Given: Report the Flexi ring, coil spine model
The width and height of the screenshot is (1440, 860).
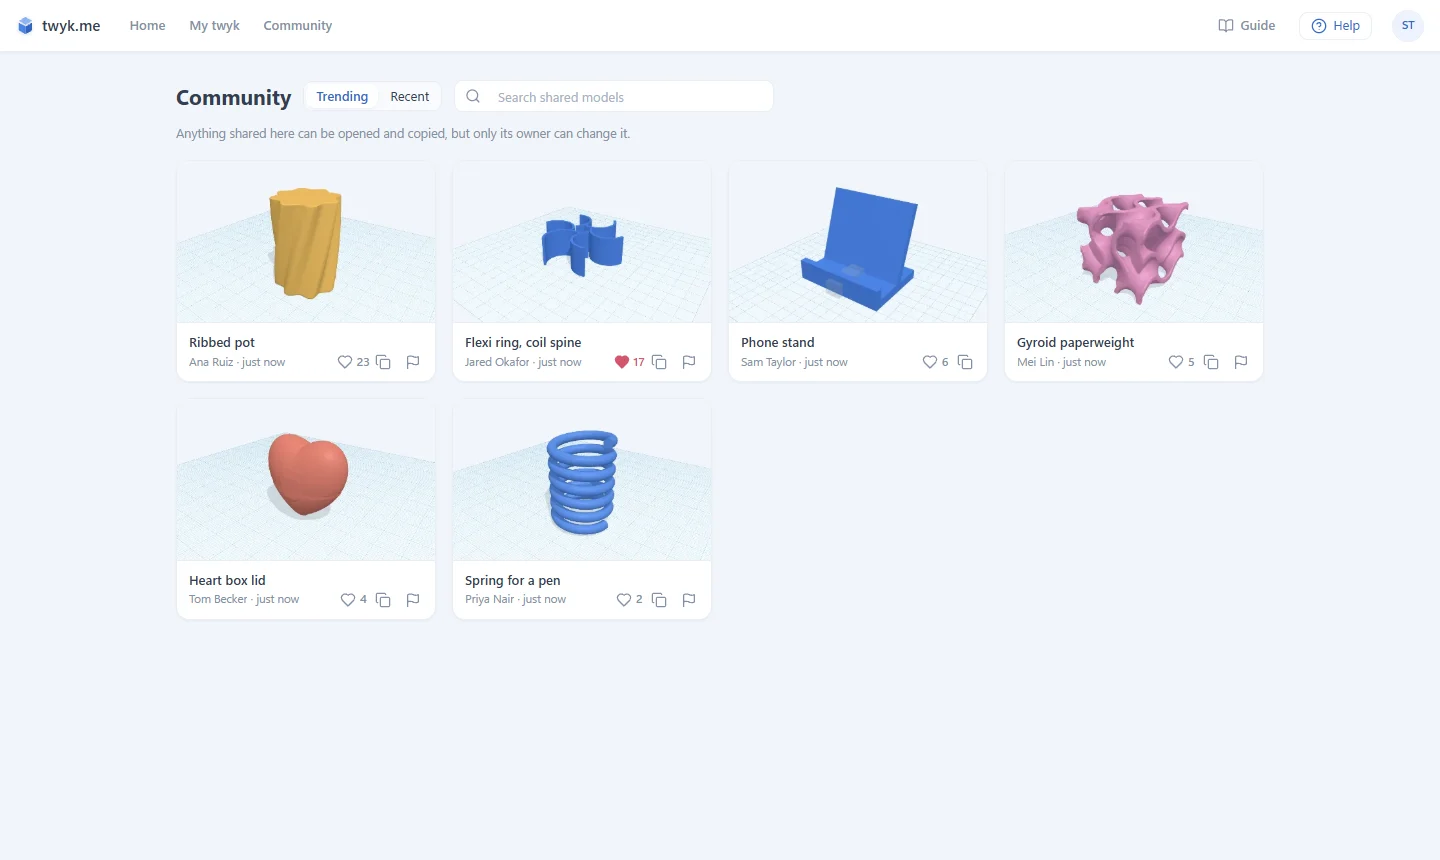Looking at the screenshot, I should tap(689, 362).
